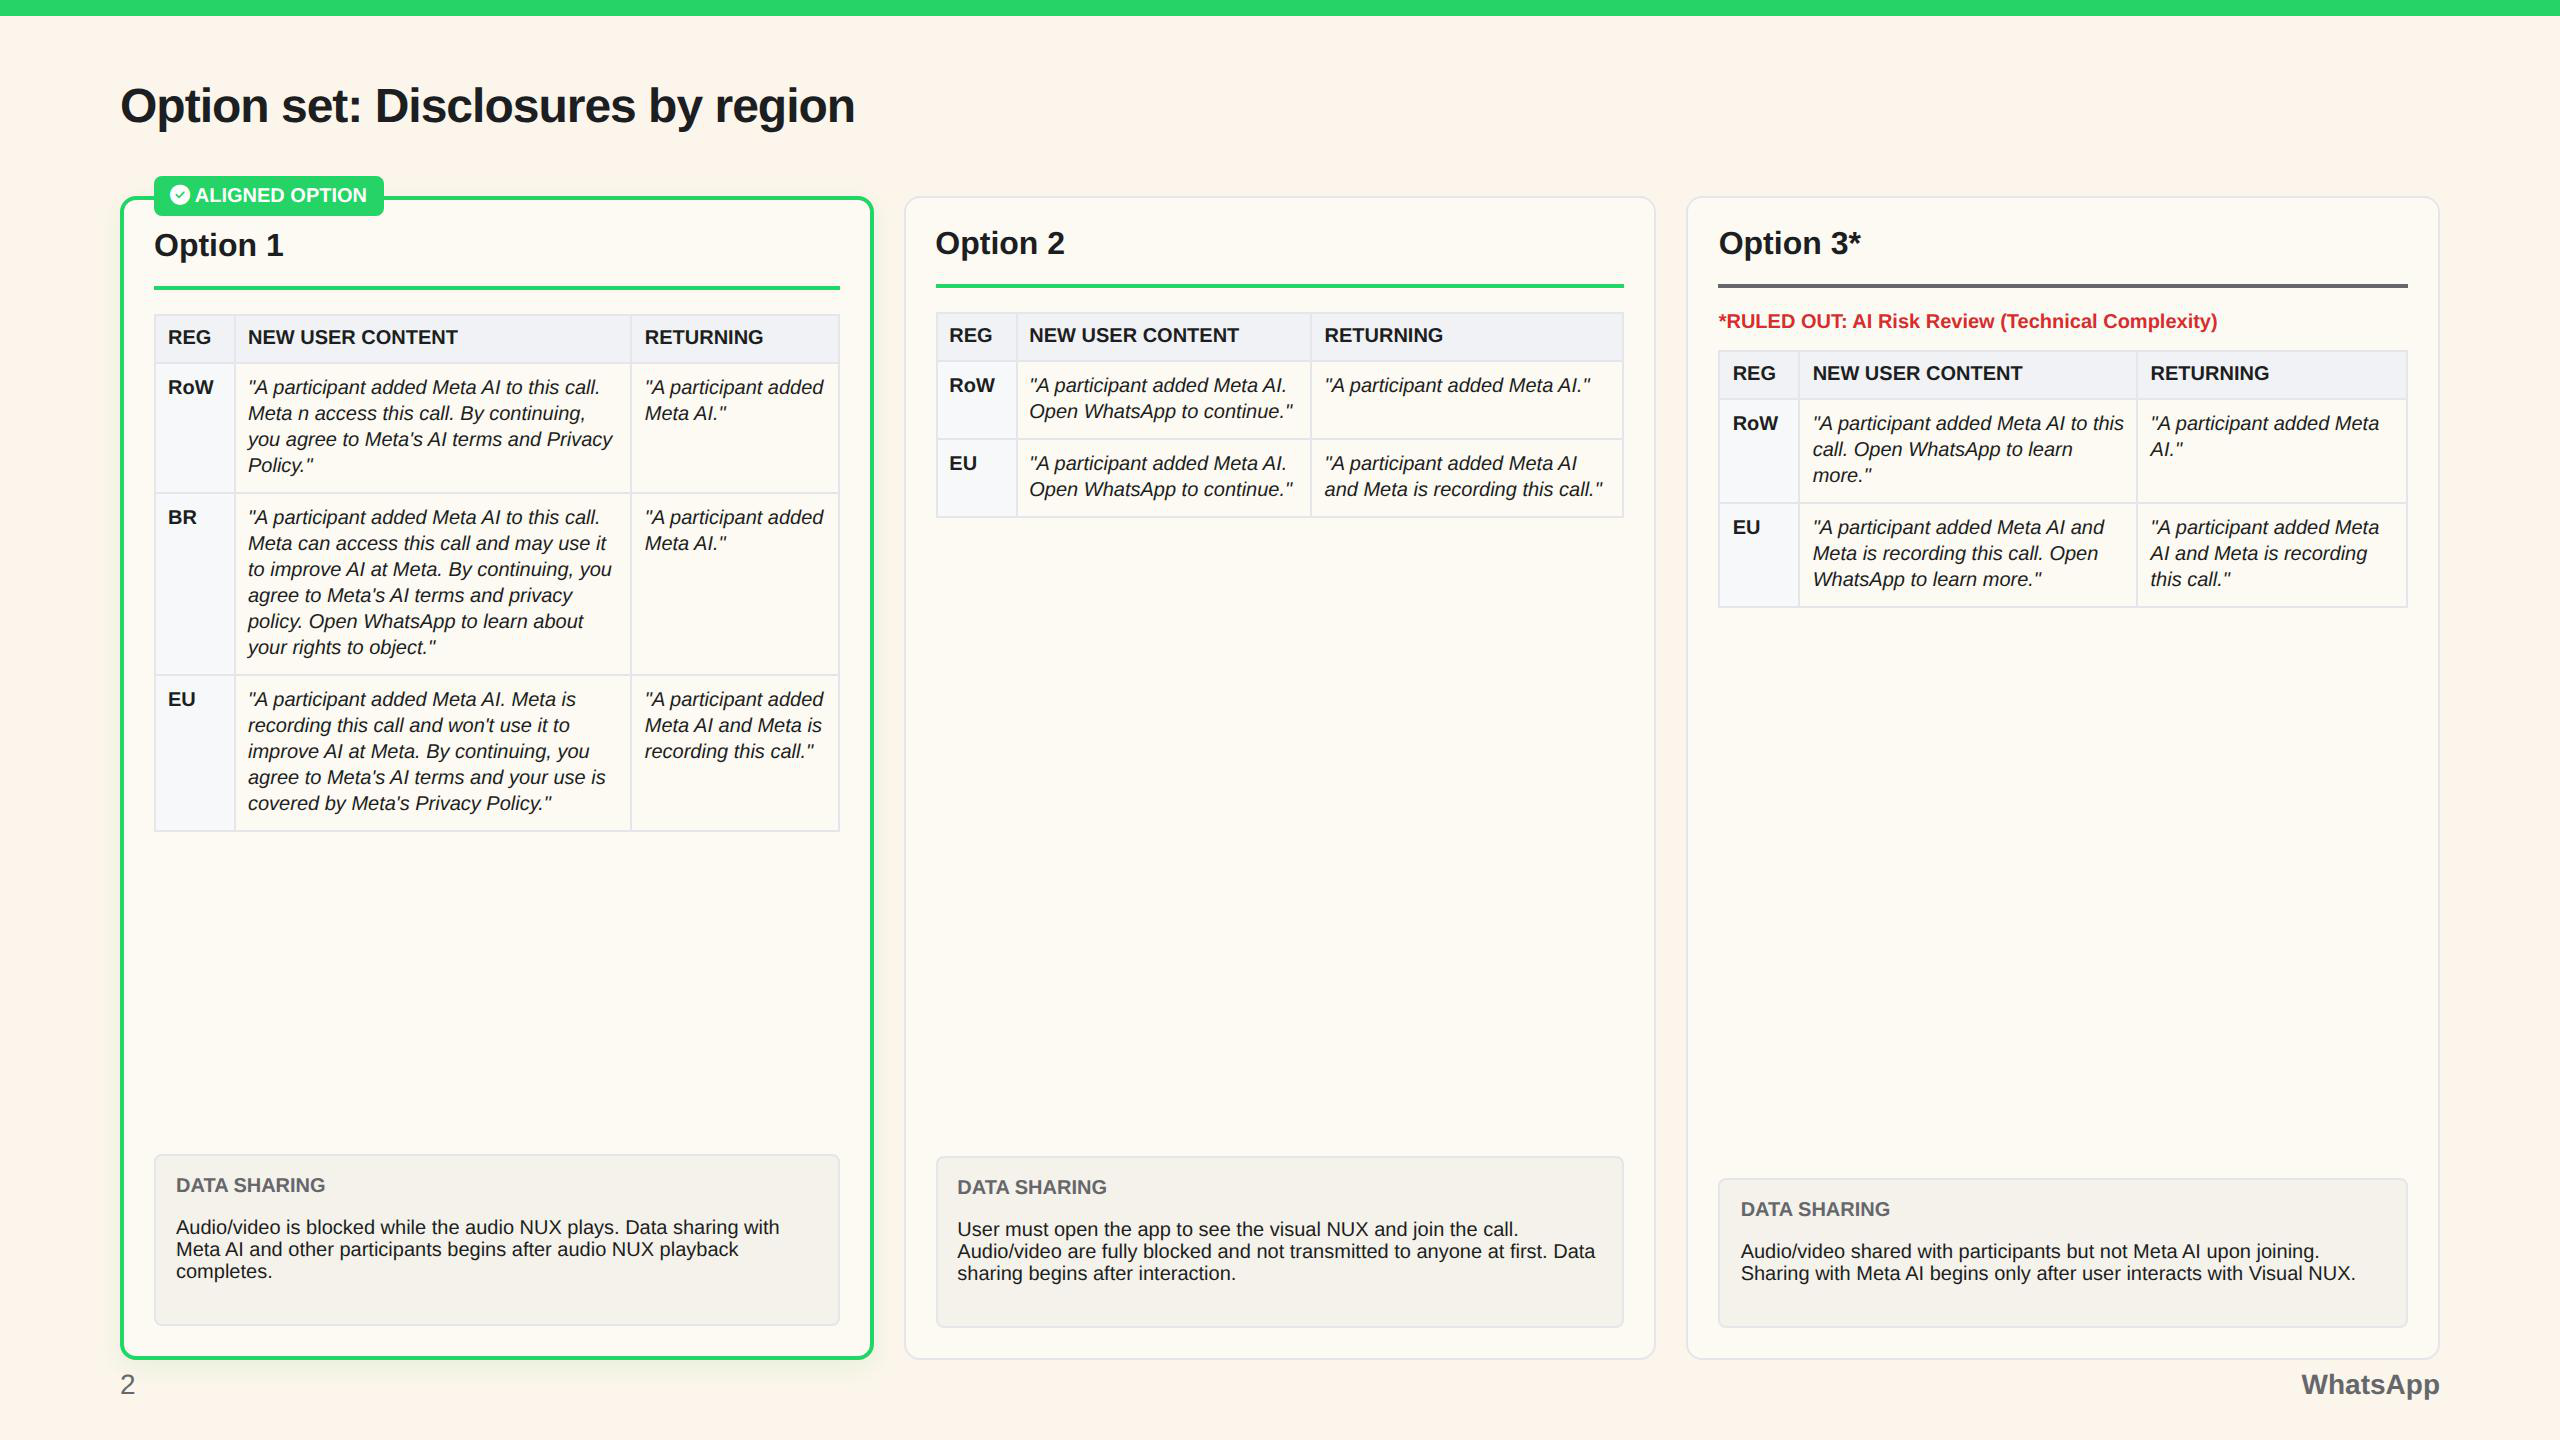Click Option 3 'NEW USER CONTENT' column header
2560x1440 pixels.
click(1967, 374)
